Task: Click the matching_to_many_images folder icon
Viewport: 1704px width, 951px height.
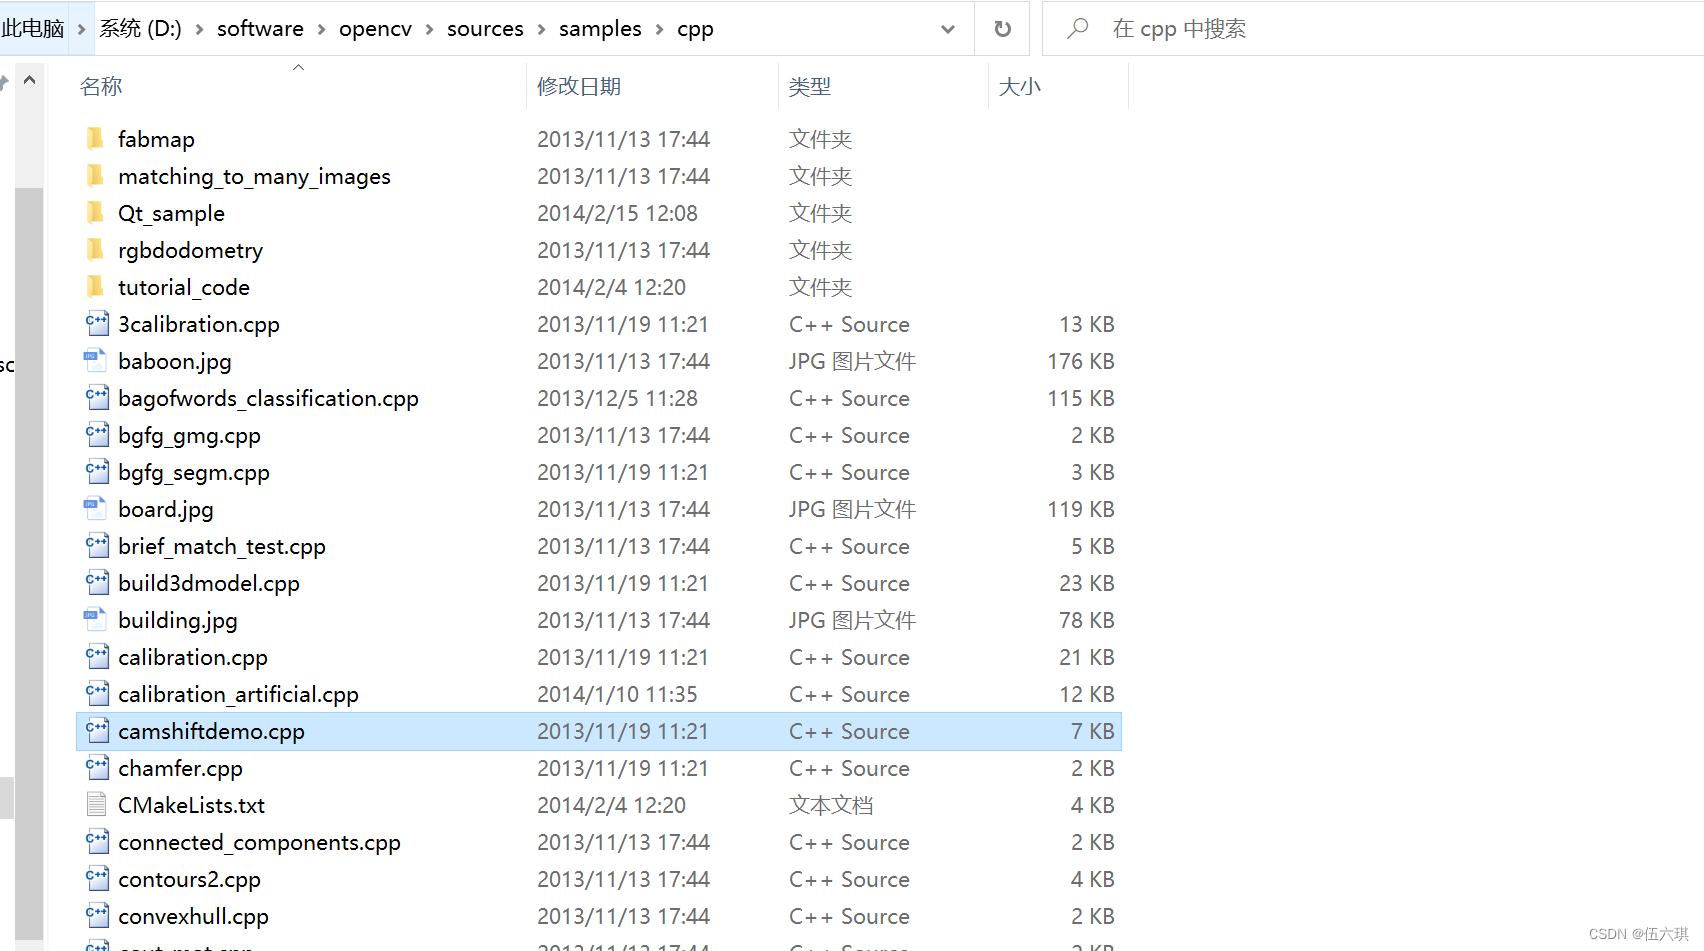Action: [x=96, y=175]
